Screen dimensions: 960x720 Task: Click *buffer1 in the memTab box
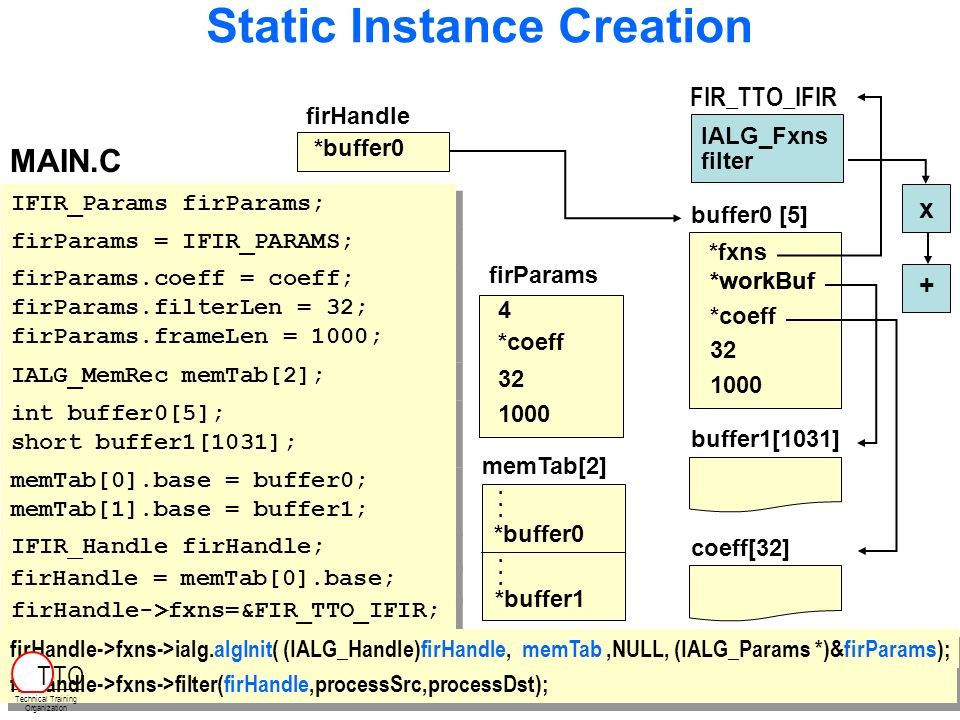click(539, 599)
